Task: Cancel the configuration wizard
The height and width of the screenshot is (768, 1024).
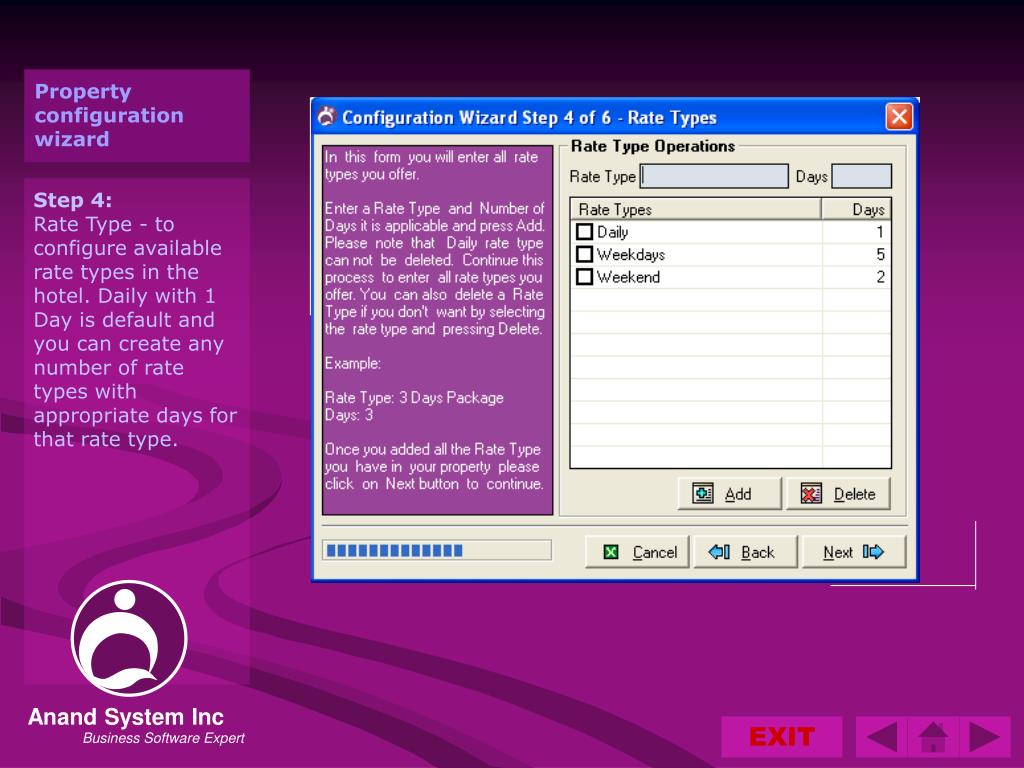Action: tap(637, 552)
